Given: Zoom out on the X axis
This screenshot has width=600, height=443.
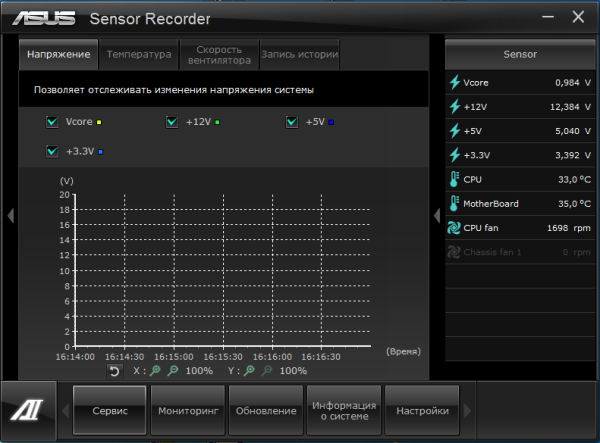Looking at the screenshot, I should (x=173, y=370).
